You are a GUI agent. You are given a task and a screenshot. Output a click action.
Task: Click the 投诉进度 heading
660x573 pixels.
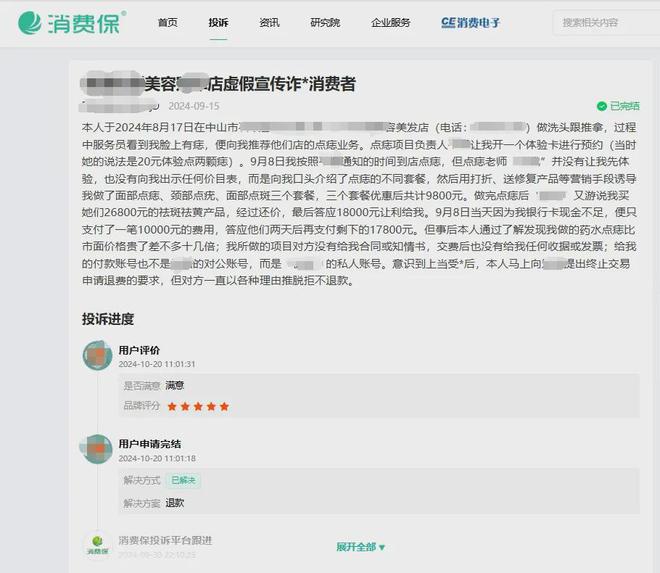point(108,319)
